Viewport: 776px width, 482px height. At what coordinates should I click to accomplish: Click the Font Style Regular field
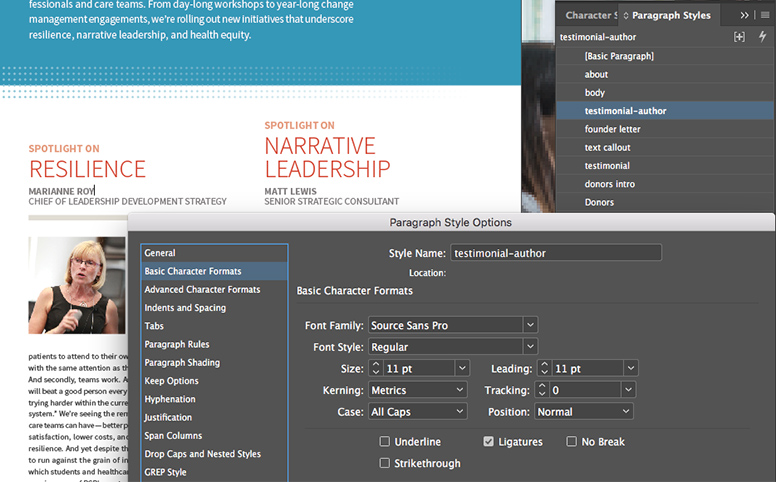click(445, 346)
